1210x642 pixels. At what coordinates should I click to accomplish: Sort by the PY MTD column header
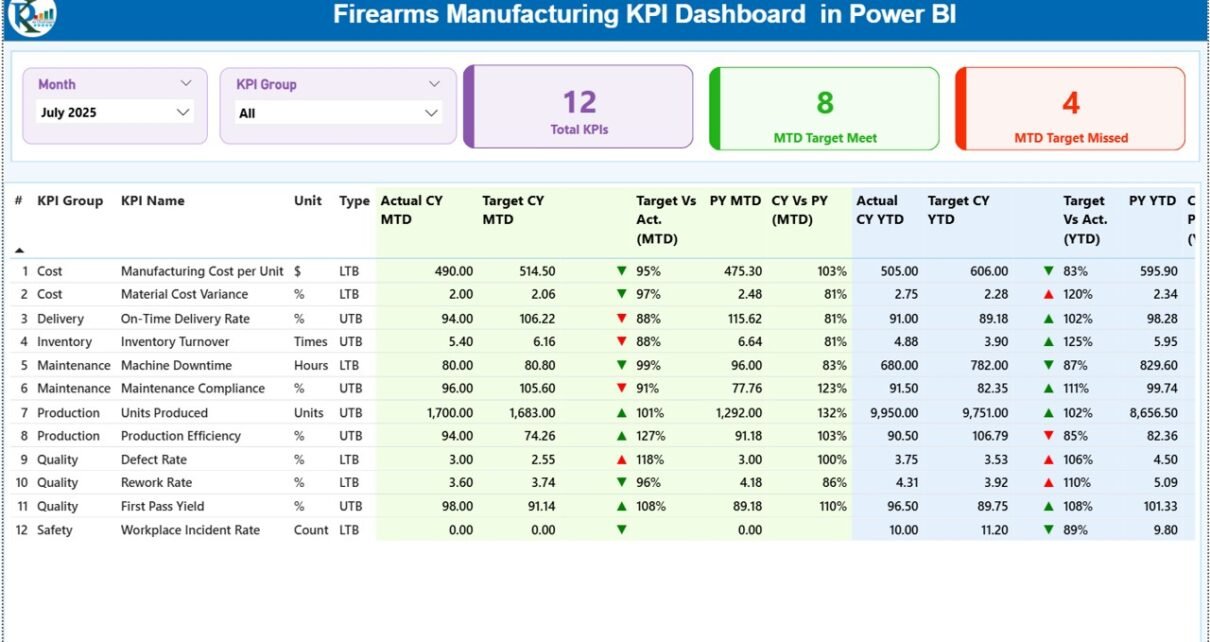(x=735, y=201)
